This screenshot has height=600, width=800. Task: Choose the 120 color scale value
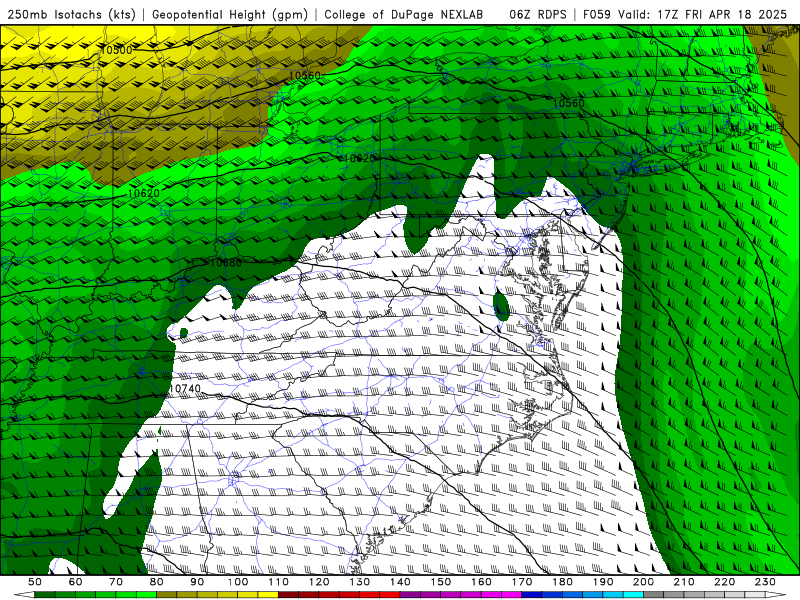point(319,582)
